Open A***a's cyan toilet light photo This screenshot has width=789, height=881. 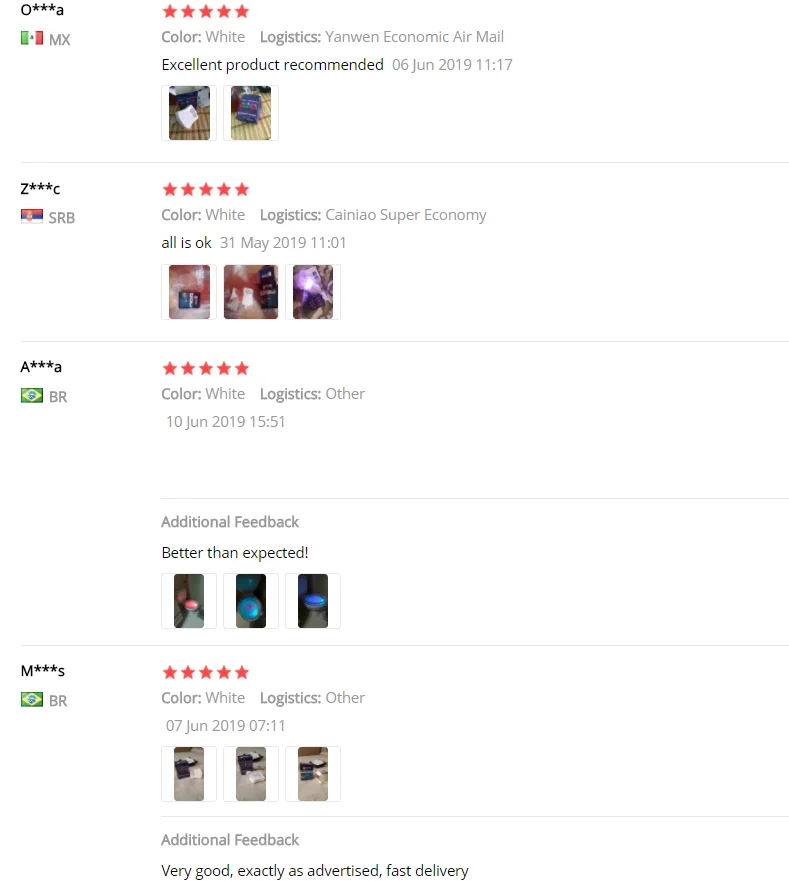251,601
